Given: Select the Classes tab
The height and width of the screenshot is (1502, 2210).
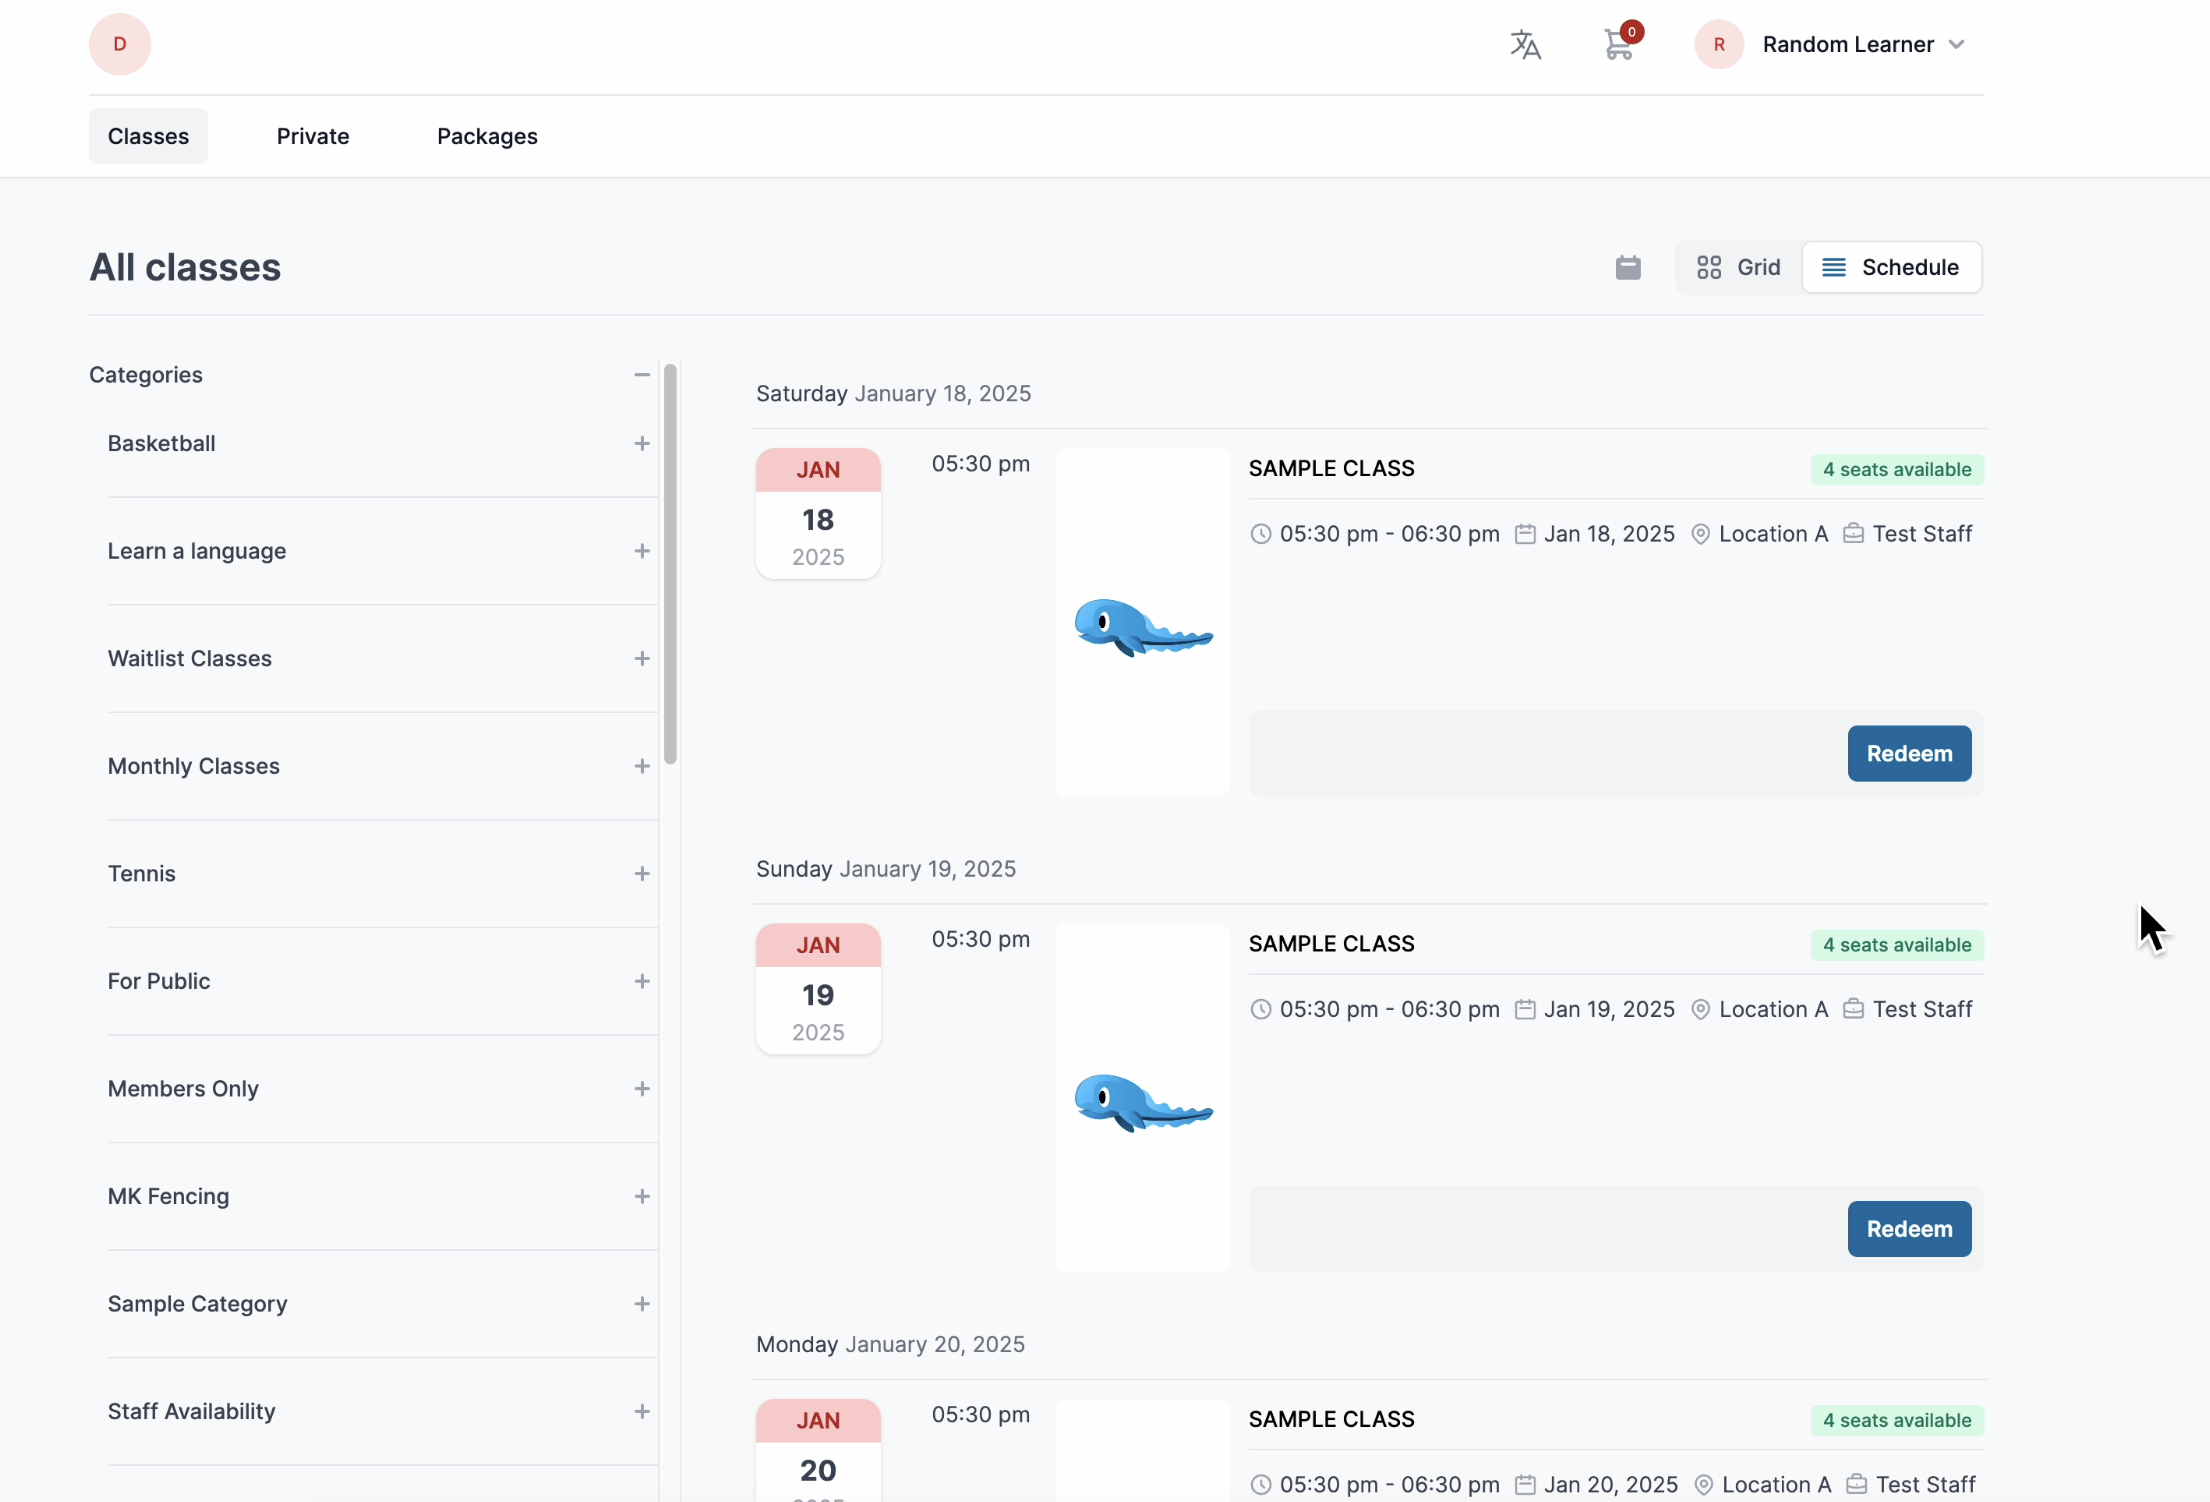Looking at the screenshot, I should (148, 136).
